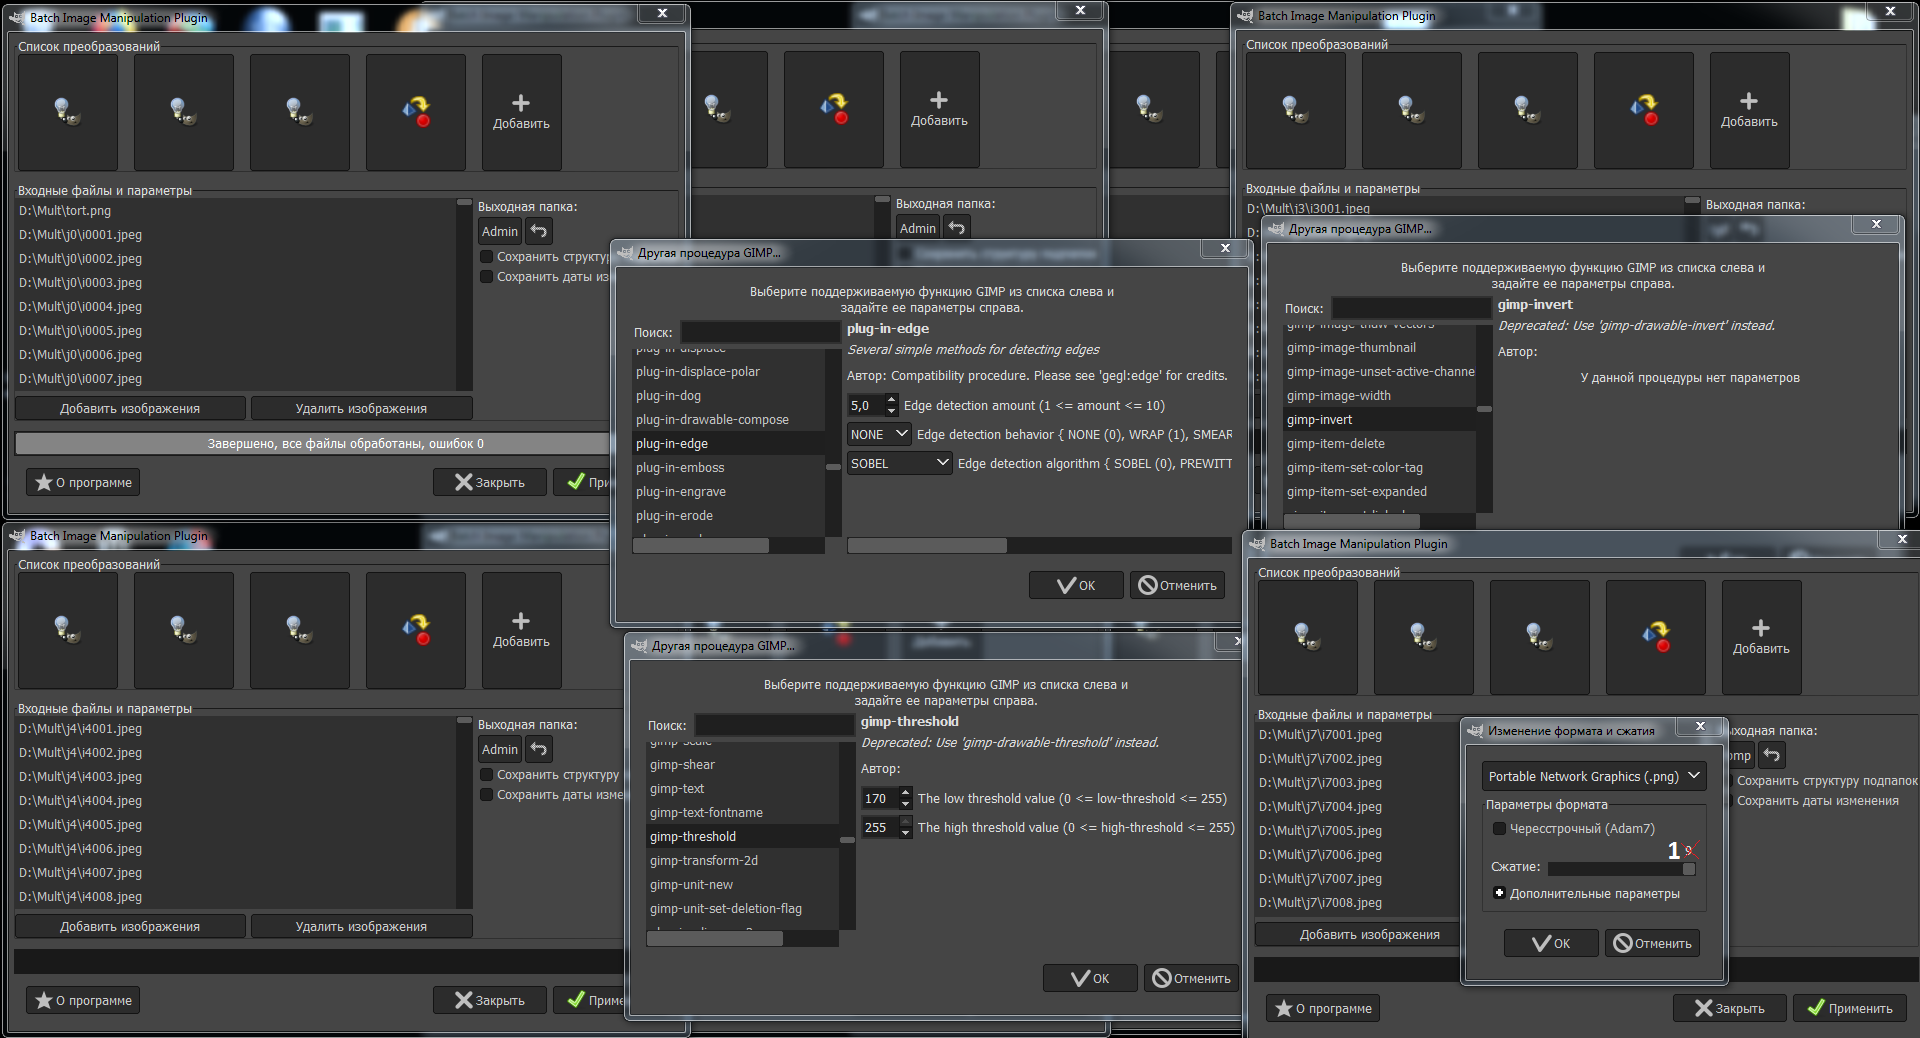
Task: Click the Сжатие compression slider
Action: click(x=1621, y=868)
